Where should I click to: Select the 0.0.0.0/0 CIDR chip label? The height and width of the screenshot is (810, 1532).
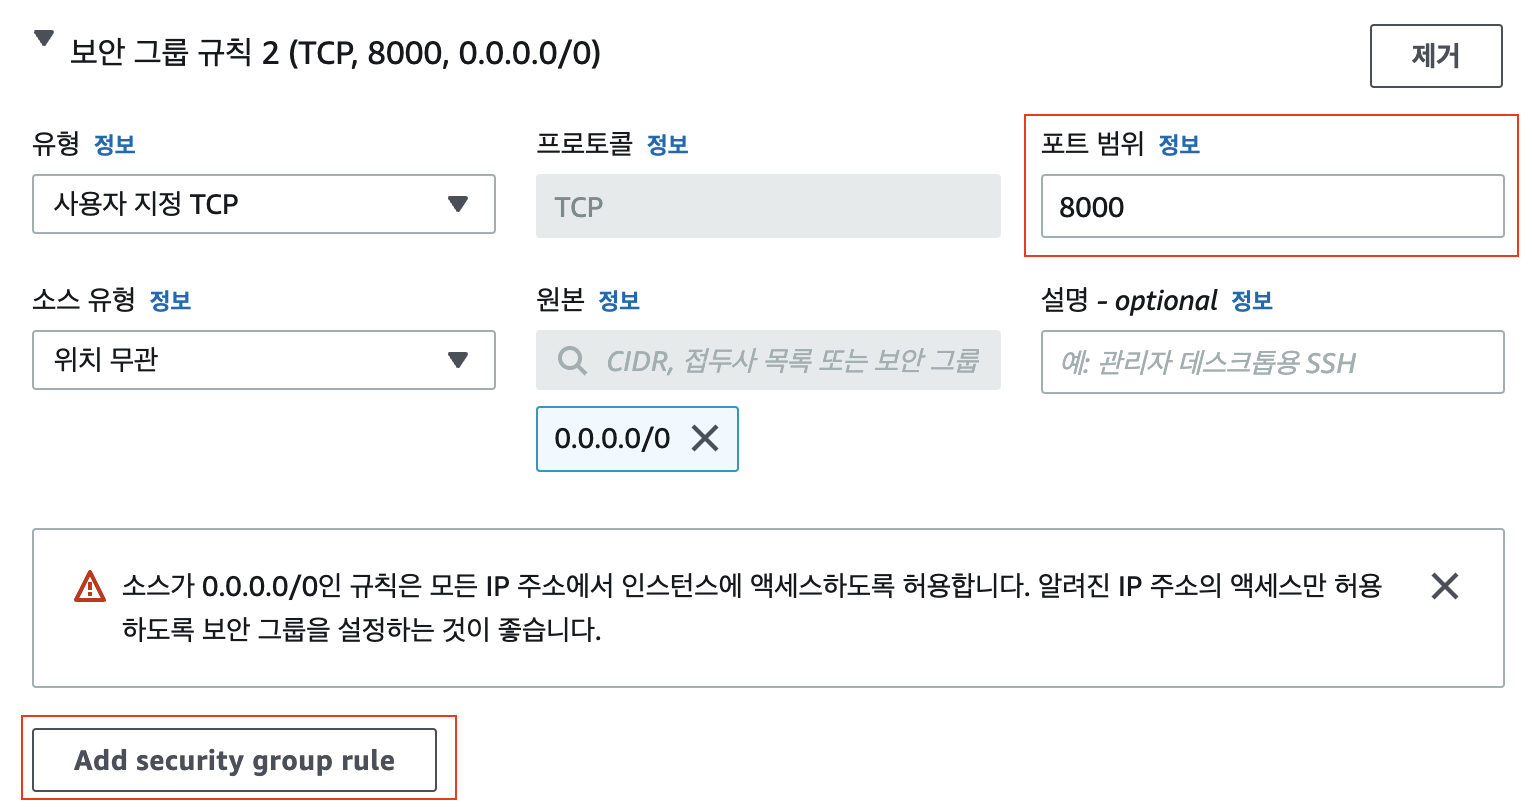[x=612, y=438]
